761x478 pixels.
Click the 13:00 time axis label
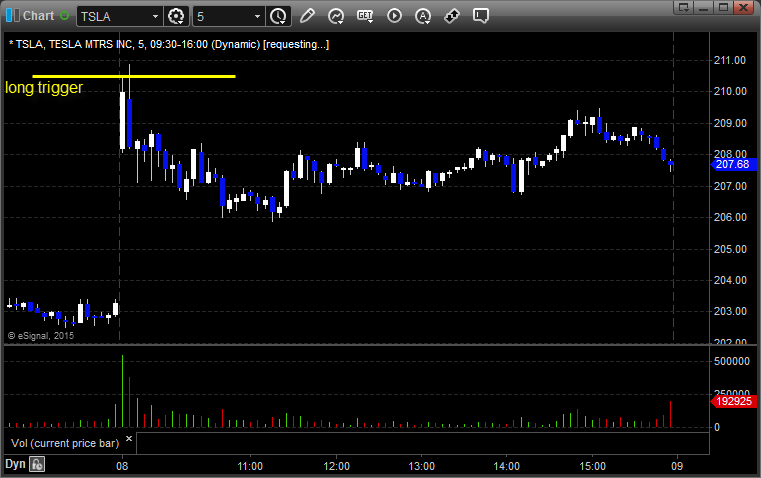(x=421, y=466)
